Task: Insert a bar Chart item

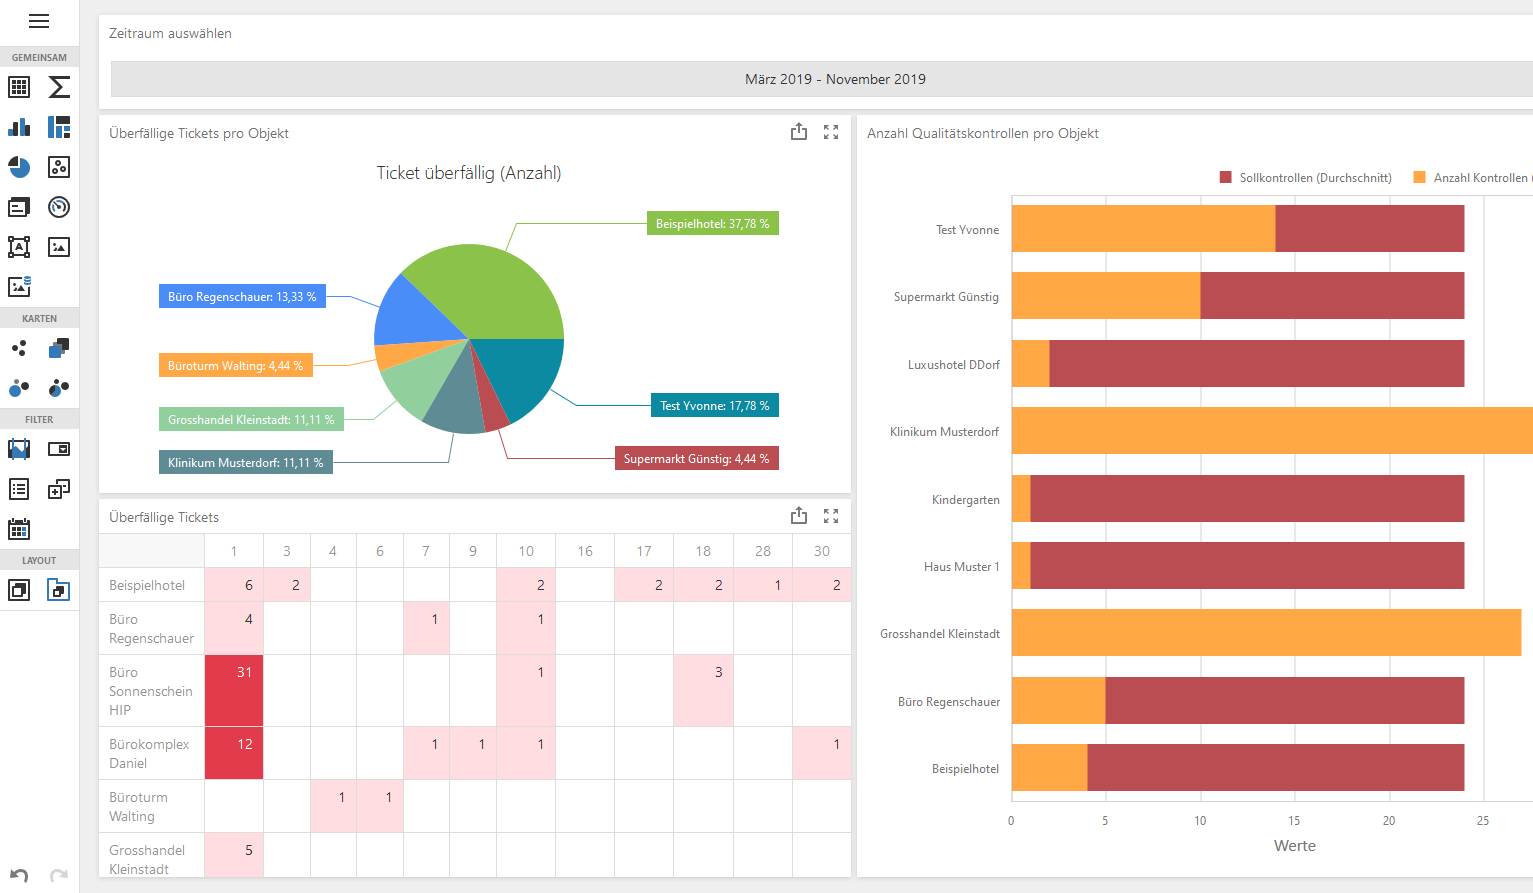Action: click(19, 127)
